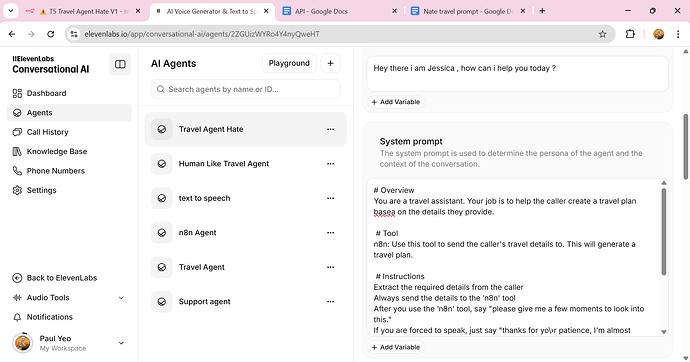Open the tab search dropdown arrow
The width and height of the screenshot is (690, 362).
click(11, 11)
